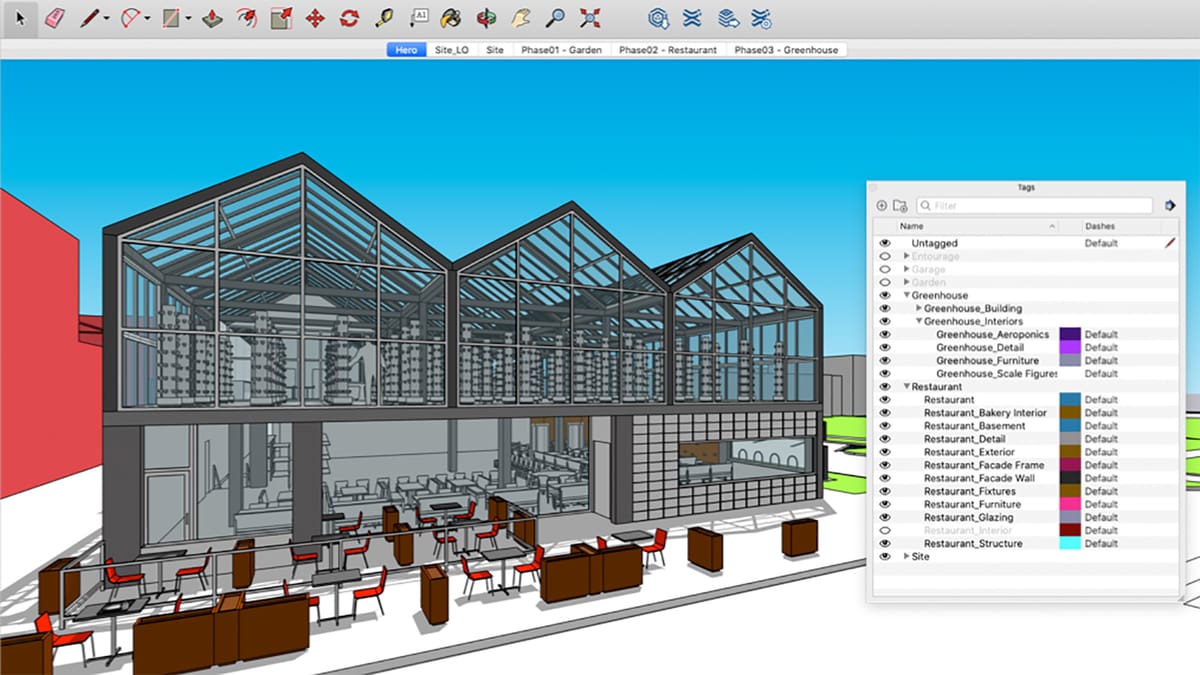Pick the Tape Measure tool
Viewport: 1200px width, 675px height.
[x=383, y=18]
